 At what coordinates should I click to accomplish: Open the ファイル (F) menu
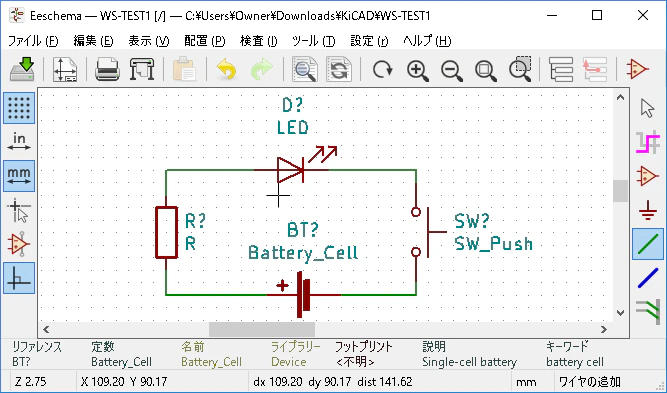(x=33, y=41)
